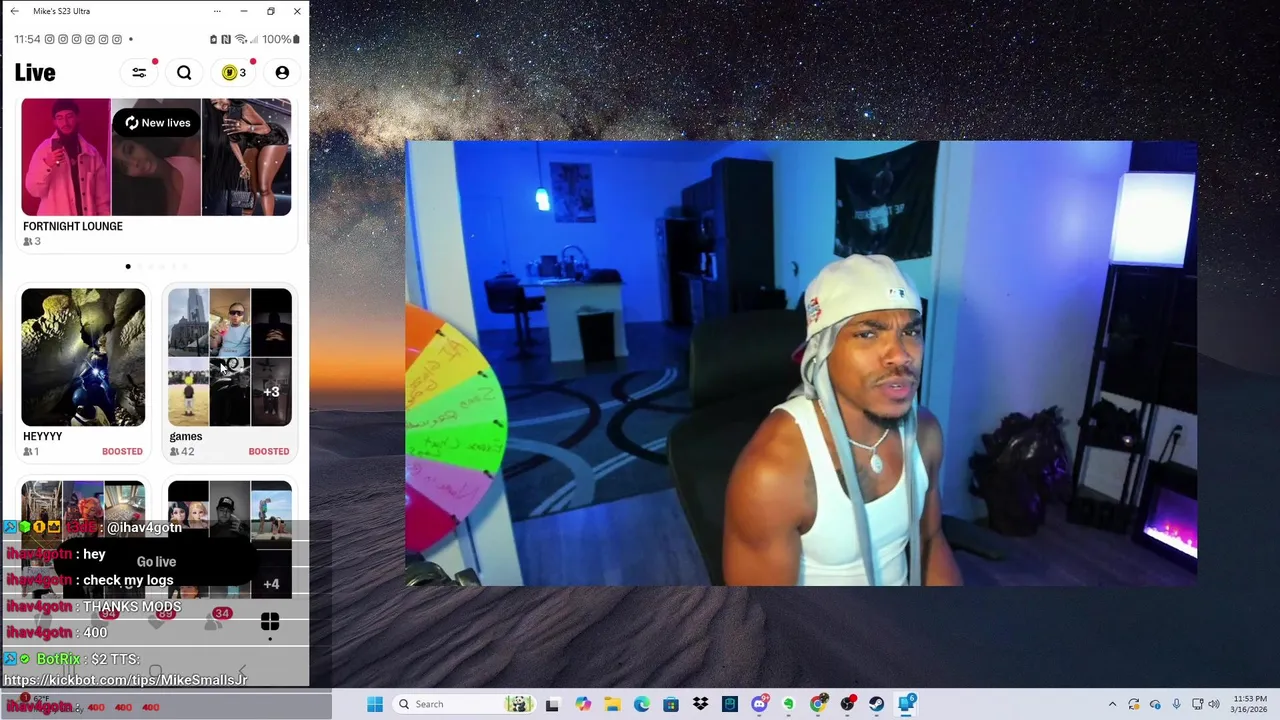Tap the +3 overlay on games room
1280x720 pixels.
pyautogui.click(x=271, y=391)
